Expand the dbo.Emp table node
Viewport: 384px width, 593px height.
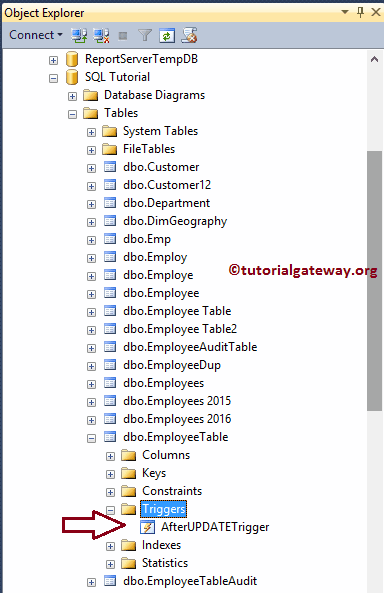click(91, 241)
